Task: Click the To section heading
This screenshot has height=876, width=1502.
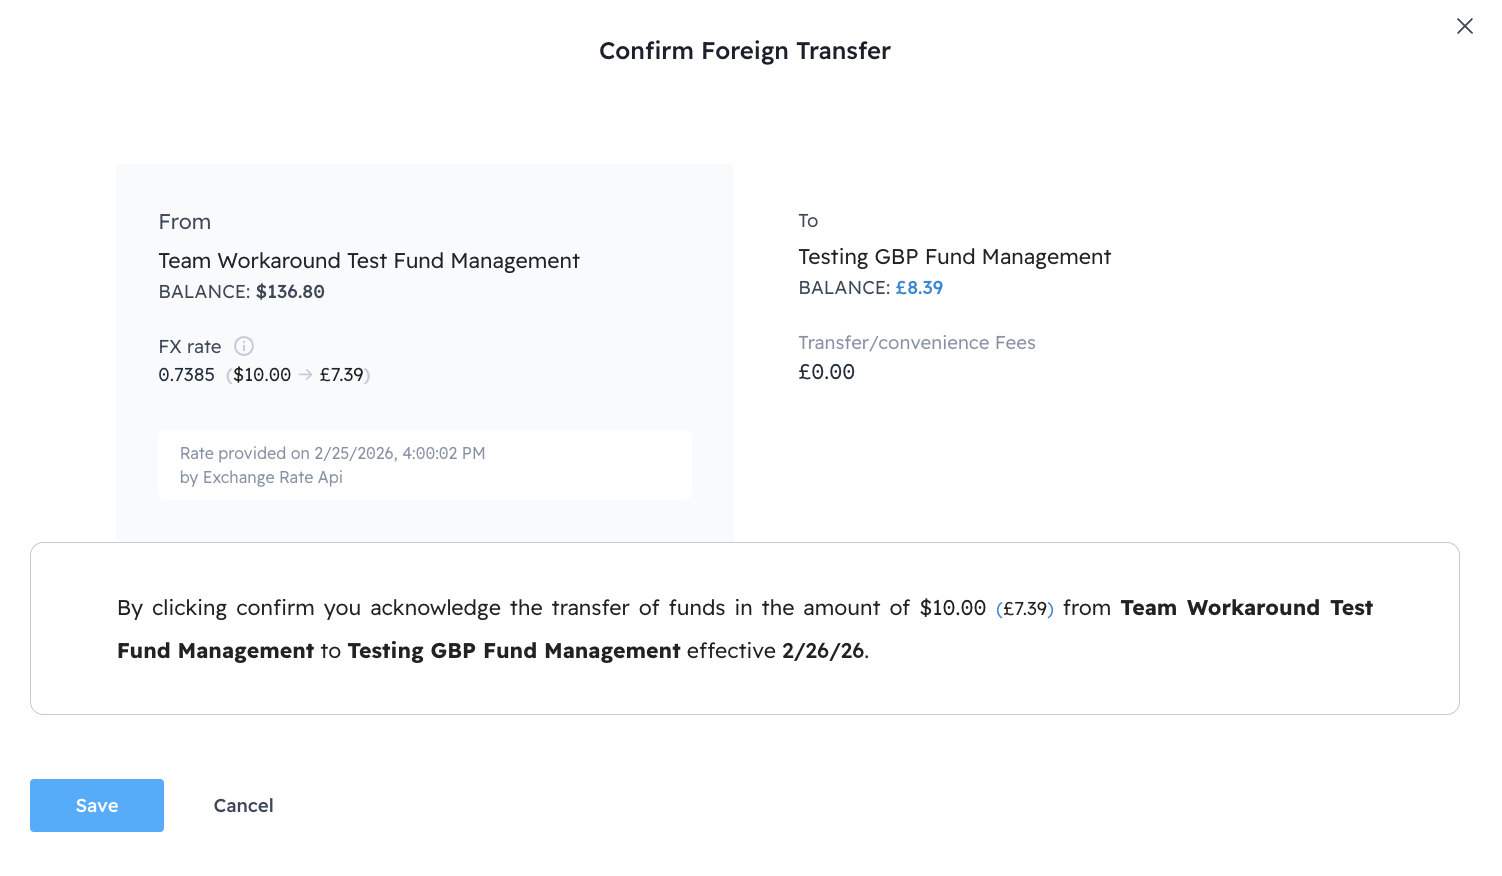Action: 808,221
